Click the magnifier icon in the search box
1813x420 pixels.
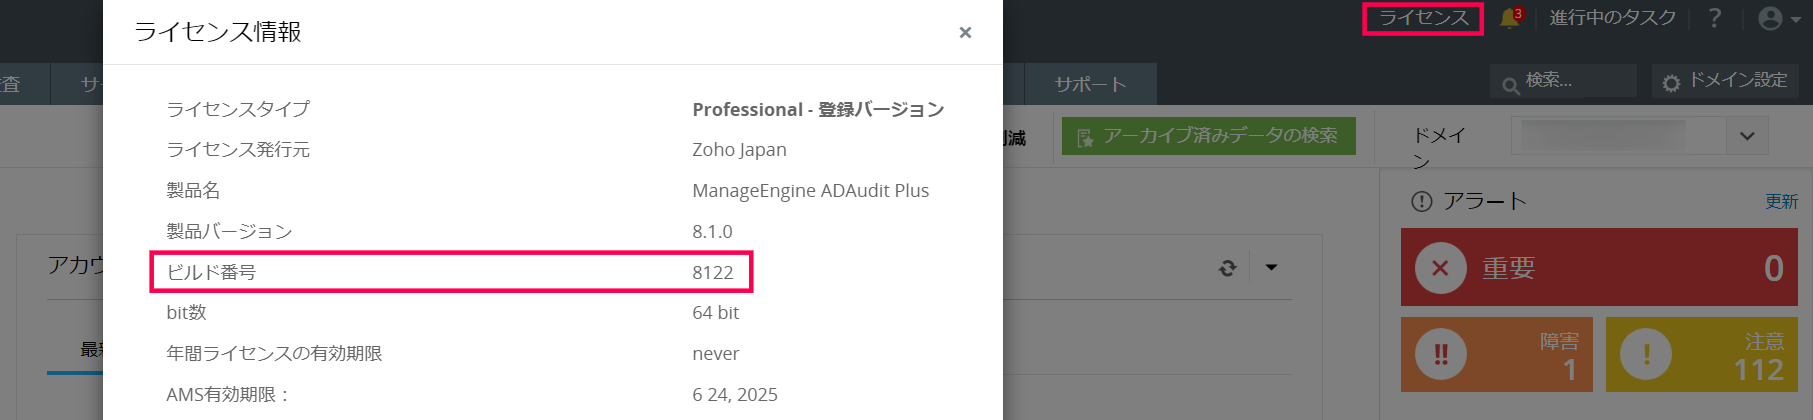point(1510,85)
